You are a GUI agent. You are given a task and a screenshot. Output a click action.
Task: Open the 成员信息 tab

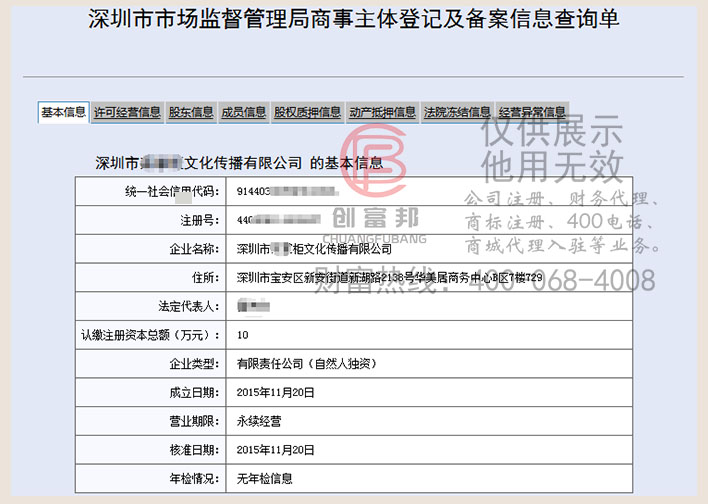[243, 112]
